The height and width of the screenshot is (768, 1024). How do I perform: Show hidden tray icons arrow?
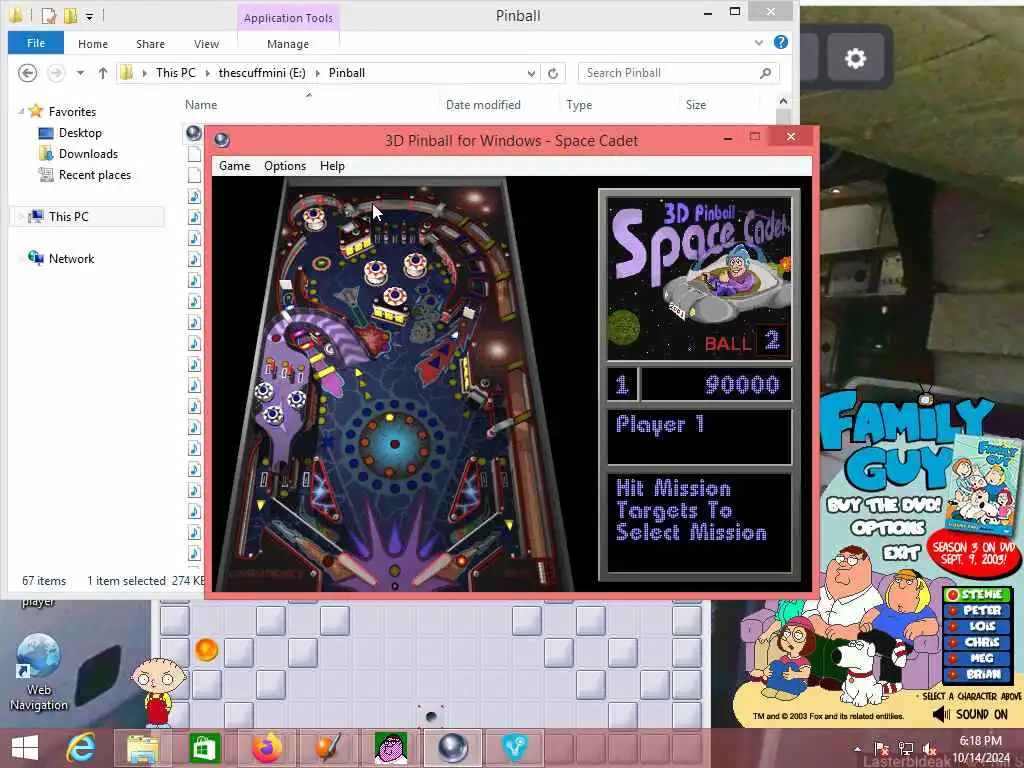[x=857, y=748]
